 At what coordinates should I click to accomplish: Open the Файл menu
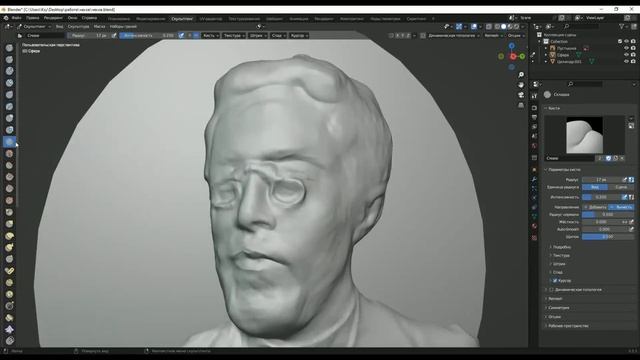tap(17, 18)
